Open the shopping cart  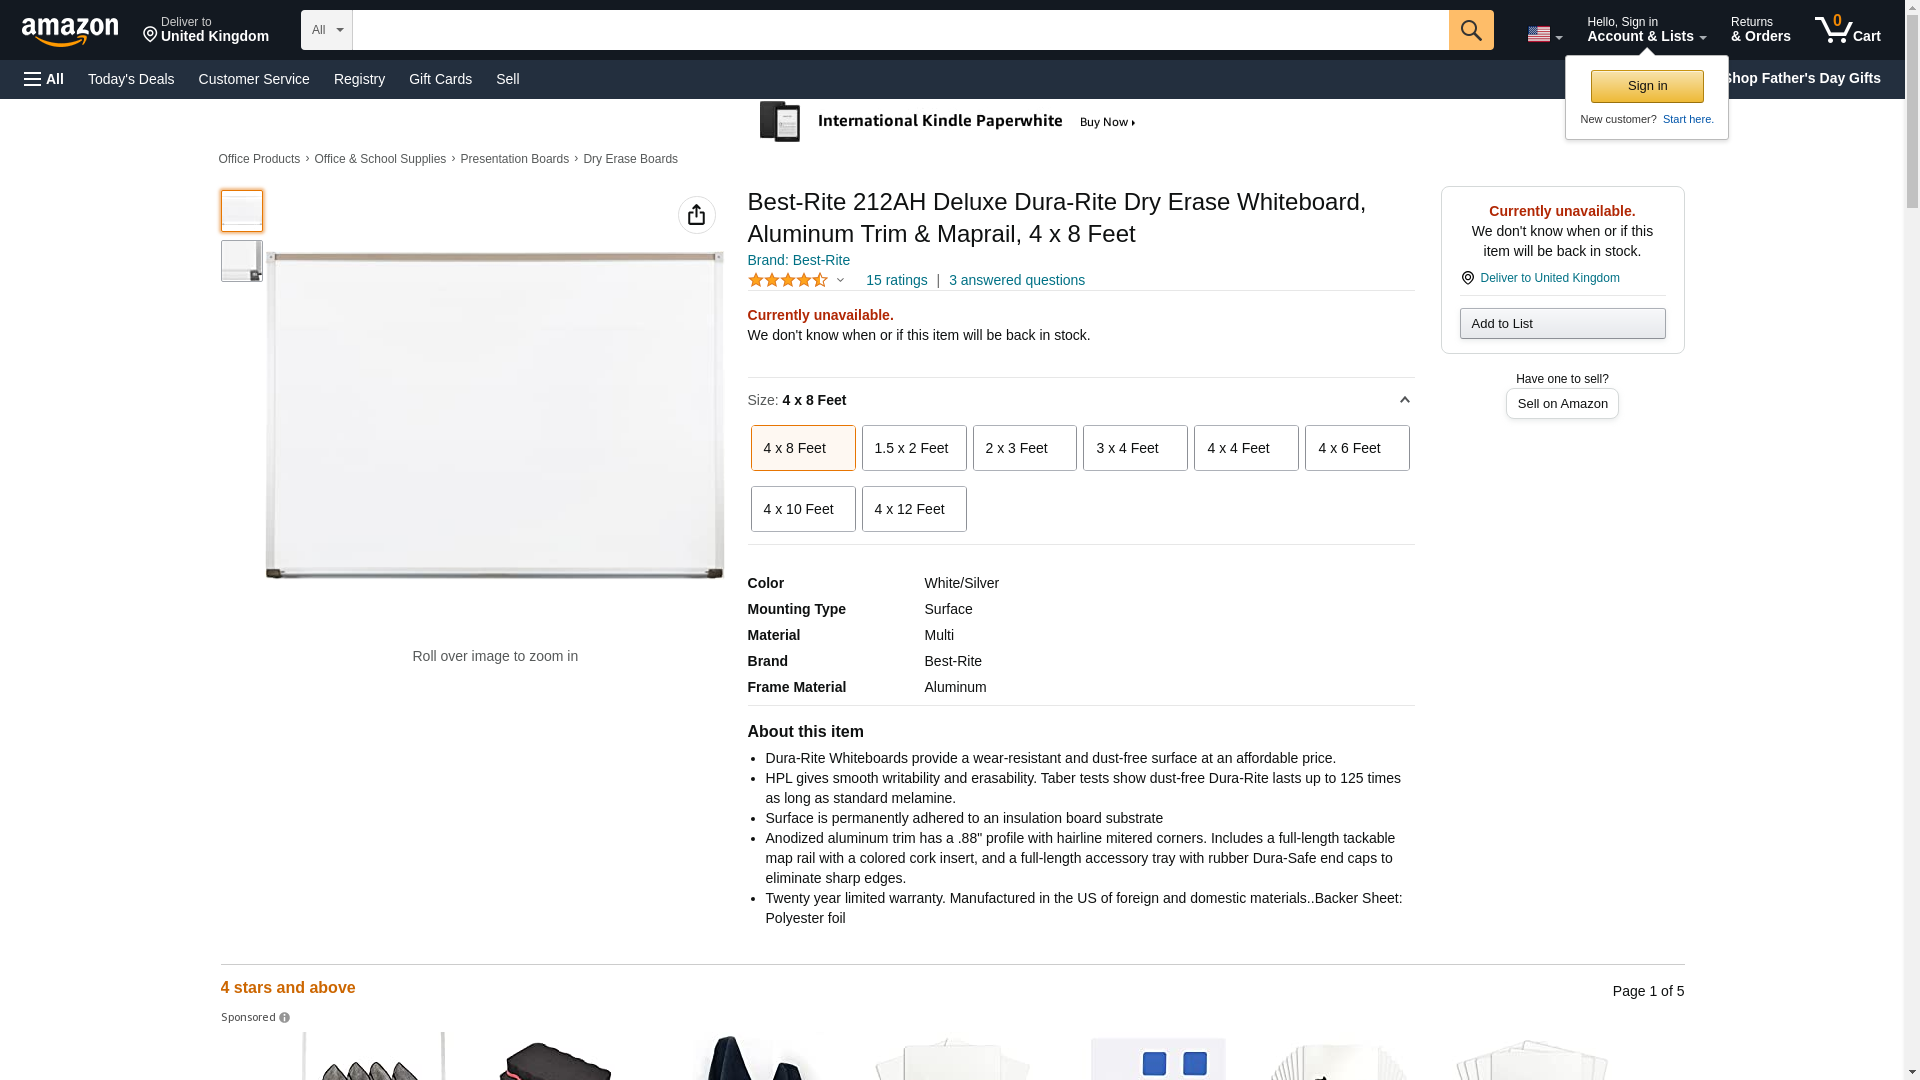(1847, 30)
